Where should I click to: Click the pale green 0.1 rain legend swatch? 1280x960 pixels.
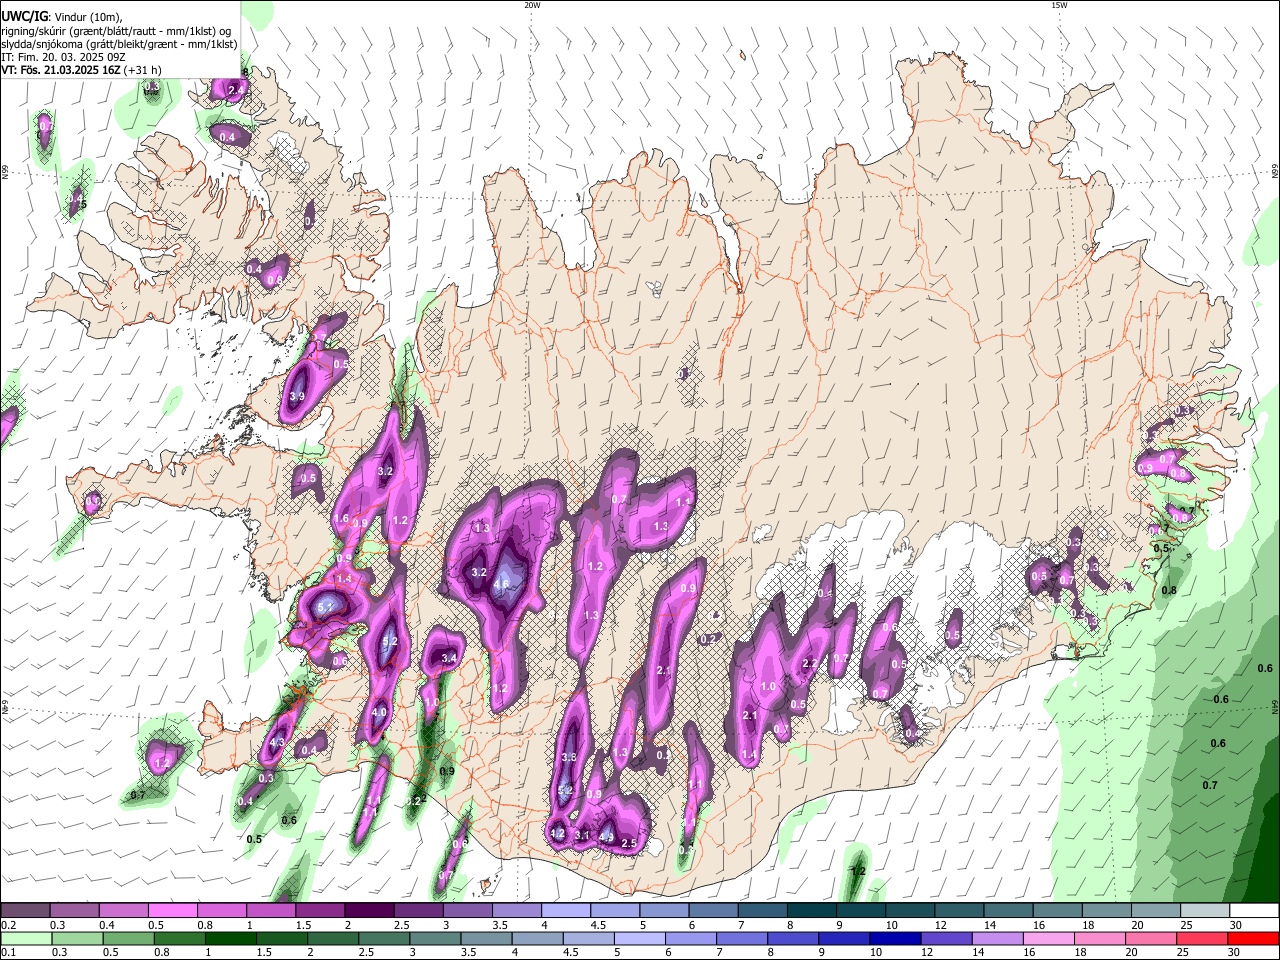[x=26, y=938]
